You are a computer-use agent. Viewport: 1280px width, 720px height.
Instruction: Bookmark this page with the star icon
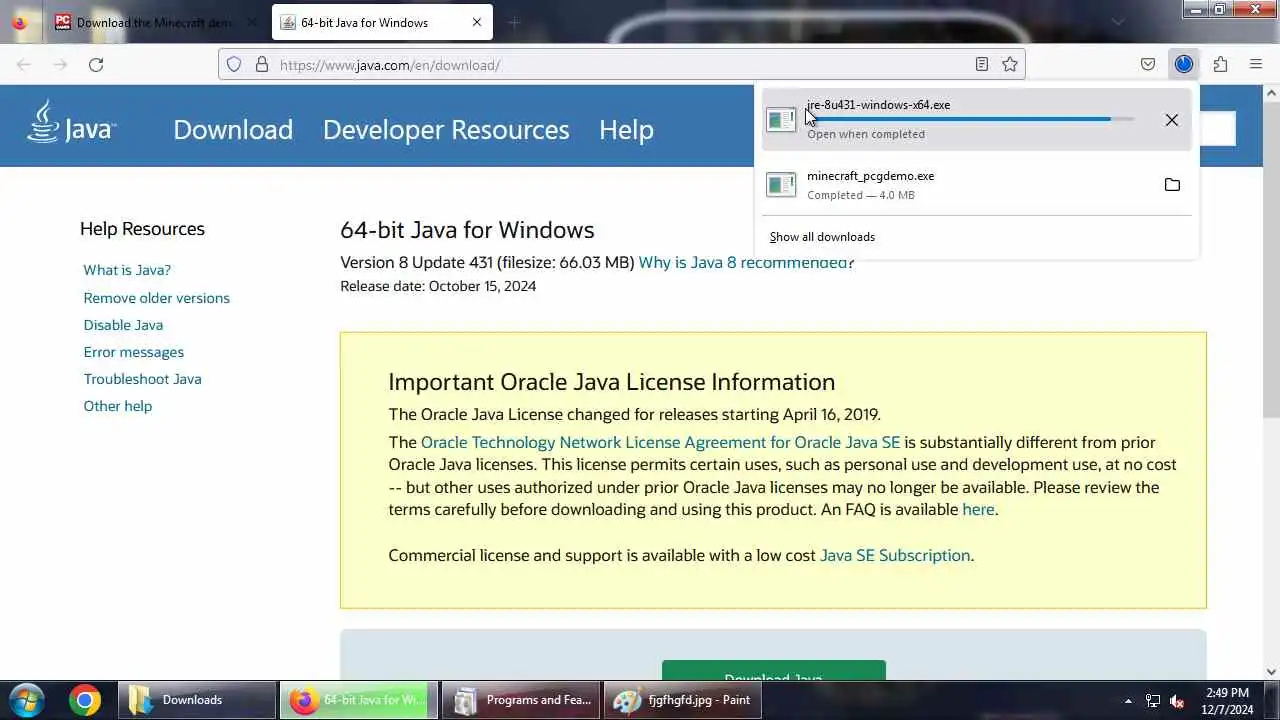tap(1010, 65)
